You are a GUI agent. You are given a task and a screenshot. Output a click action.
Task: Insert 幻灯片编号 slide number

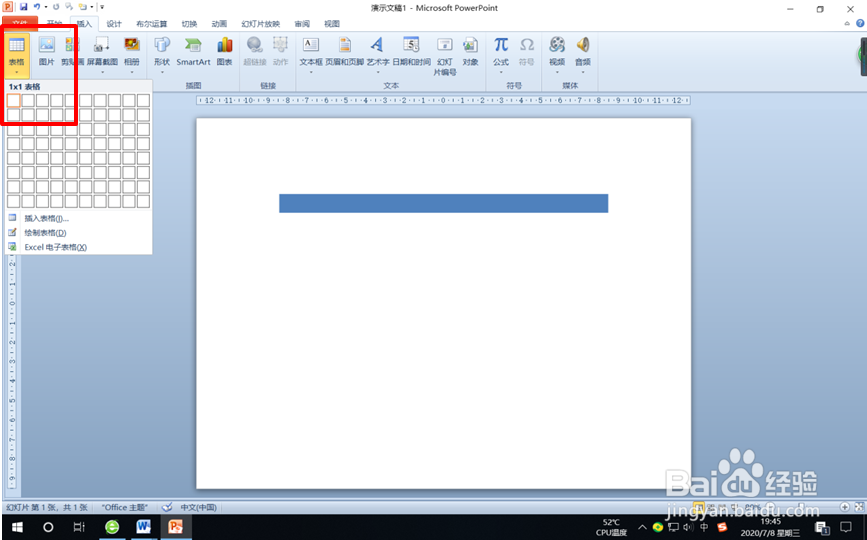pos(445,55)
